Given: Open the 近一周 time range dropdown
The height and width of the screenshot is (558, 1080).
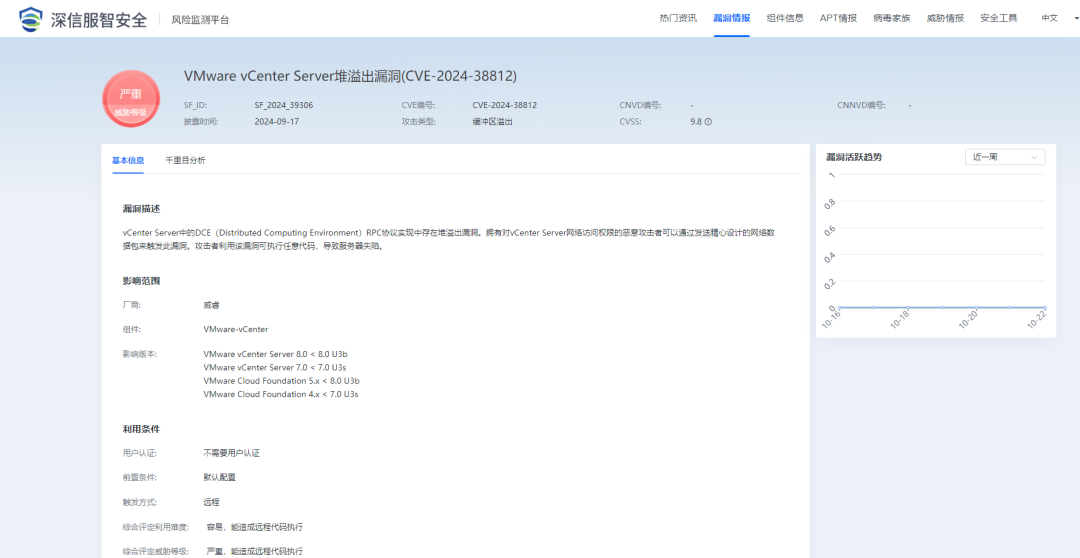Looking at the screenshot, I should [x=1005, y=157].
